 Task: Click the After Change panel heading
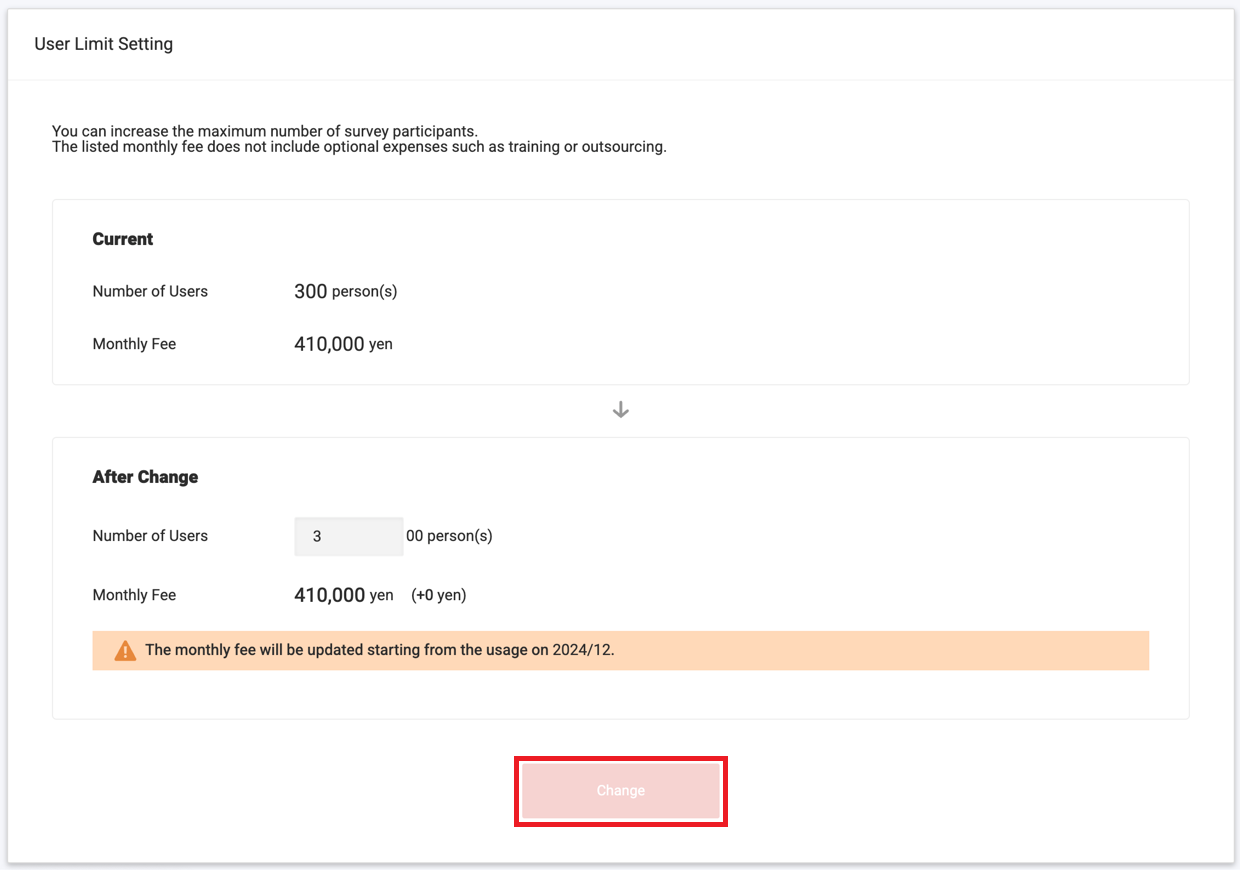(x=145, y=477)
